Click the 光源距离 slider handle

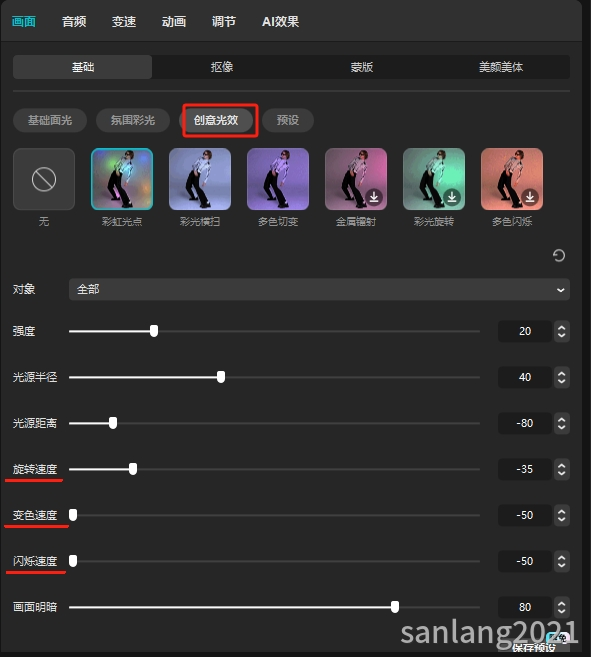(x=113, y=423)
